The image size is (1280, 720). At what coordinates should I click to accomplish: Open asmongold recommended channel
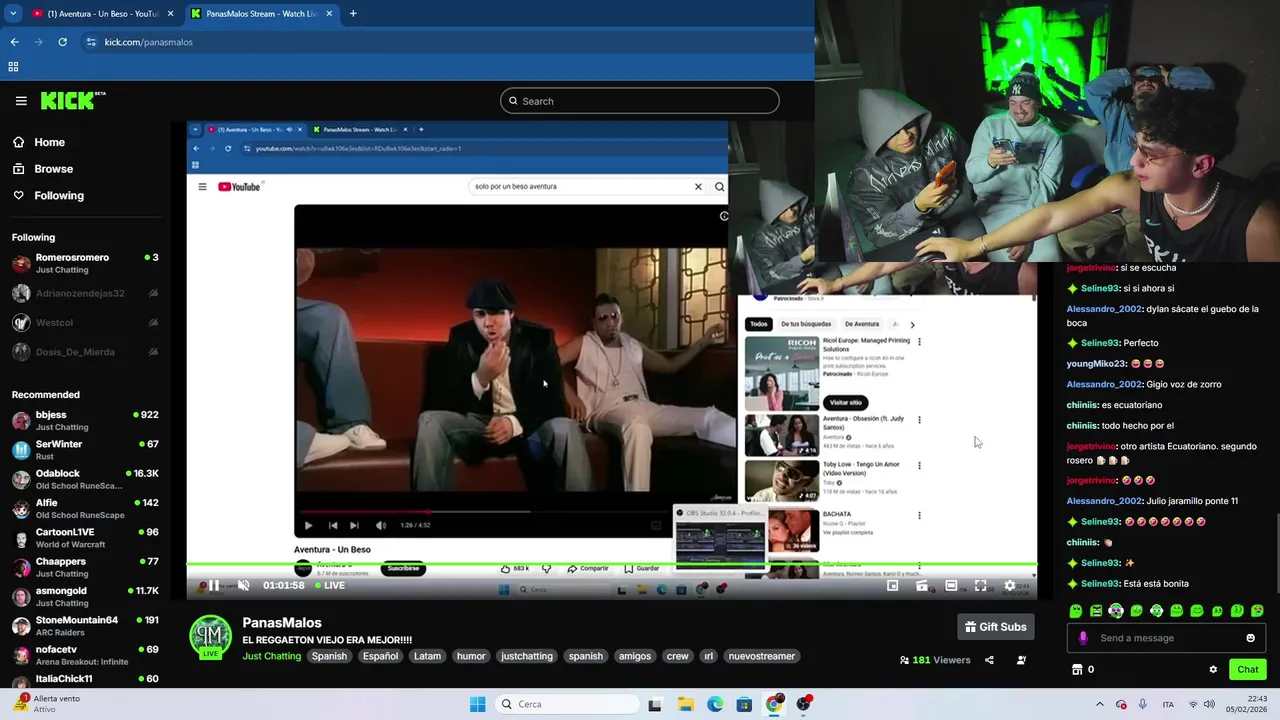[85, 596]
